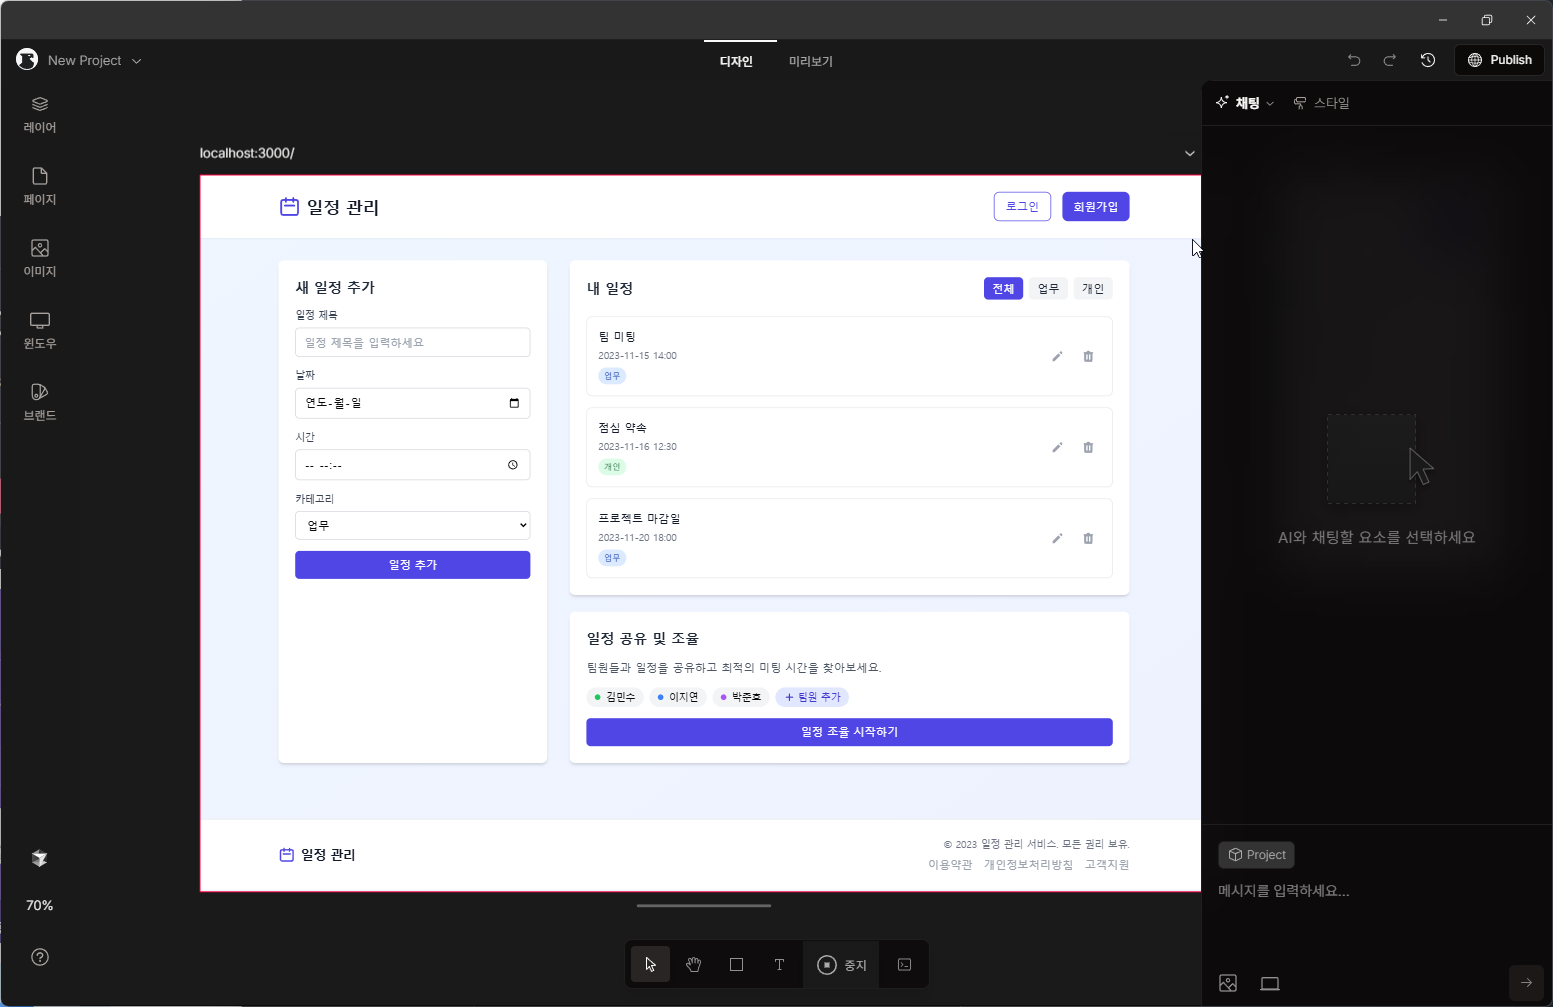The height and width of the screenshot is (1007, 1553).
Task: Open the 브랜드 brand panel
Action: (40, 403)
